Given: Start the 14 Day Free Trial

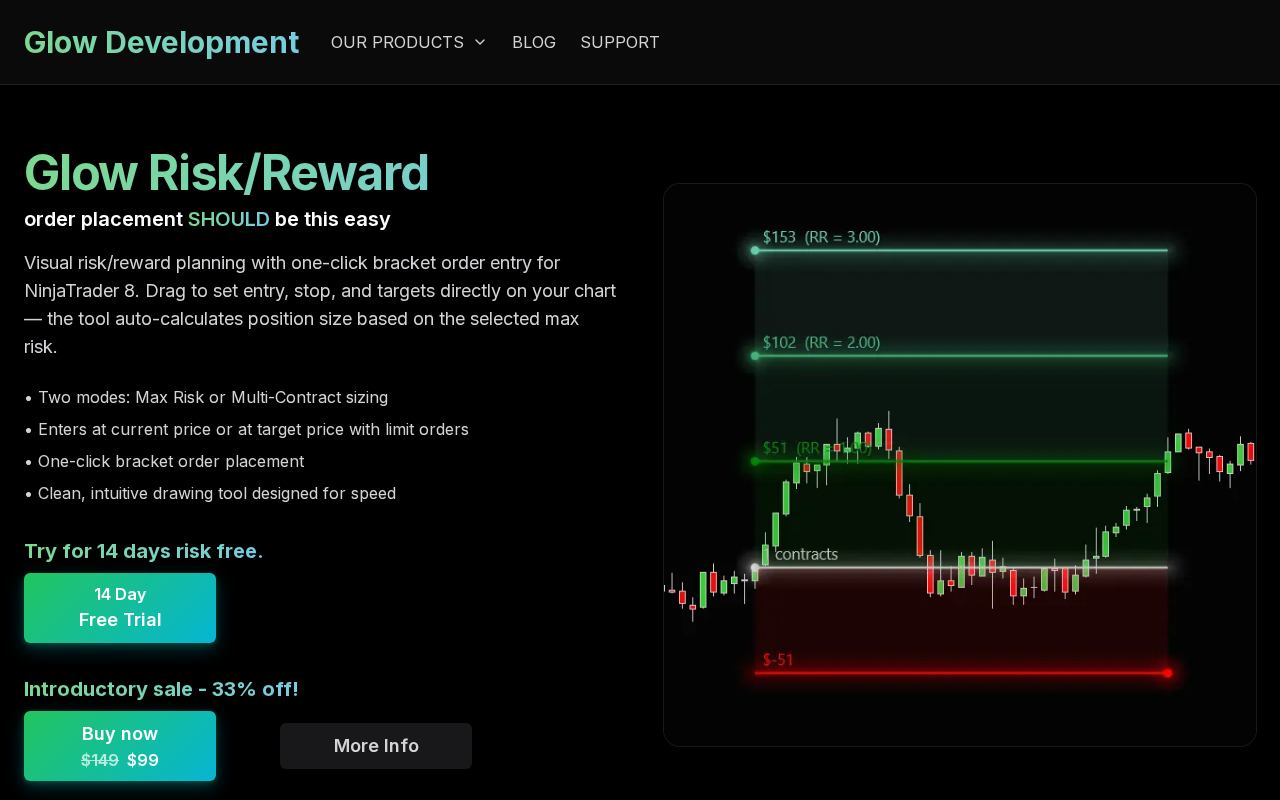Looking at the screenshot, I should coord(120,608).
